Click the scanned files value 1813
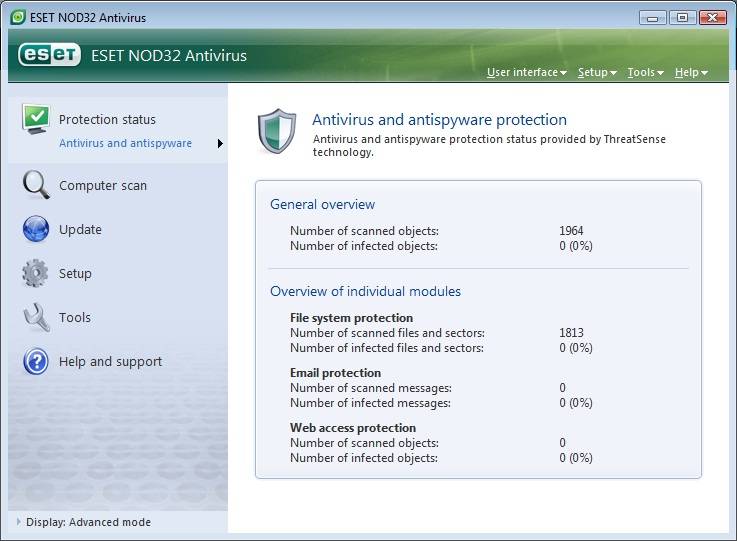Screen dimensions: 737x541 pos(571,333)
